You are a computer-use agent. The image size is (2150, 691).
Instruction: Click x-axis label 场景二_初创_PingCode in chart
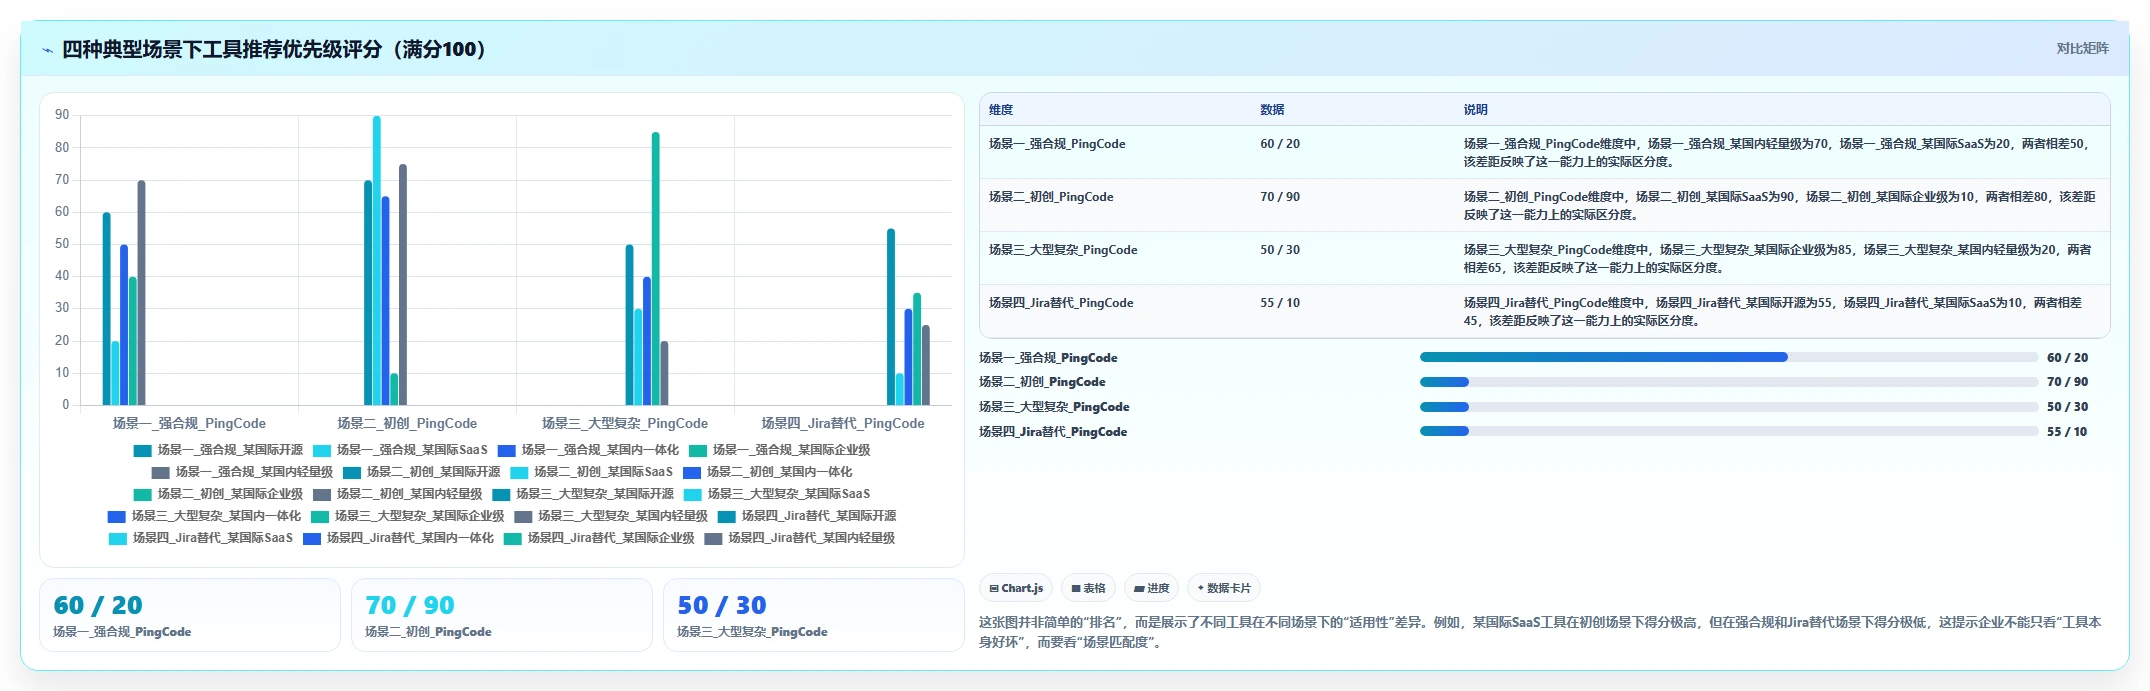point(407,424)
